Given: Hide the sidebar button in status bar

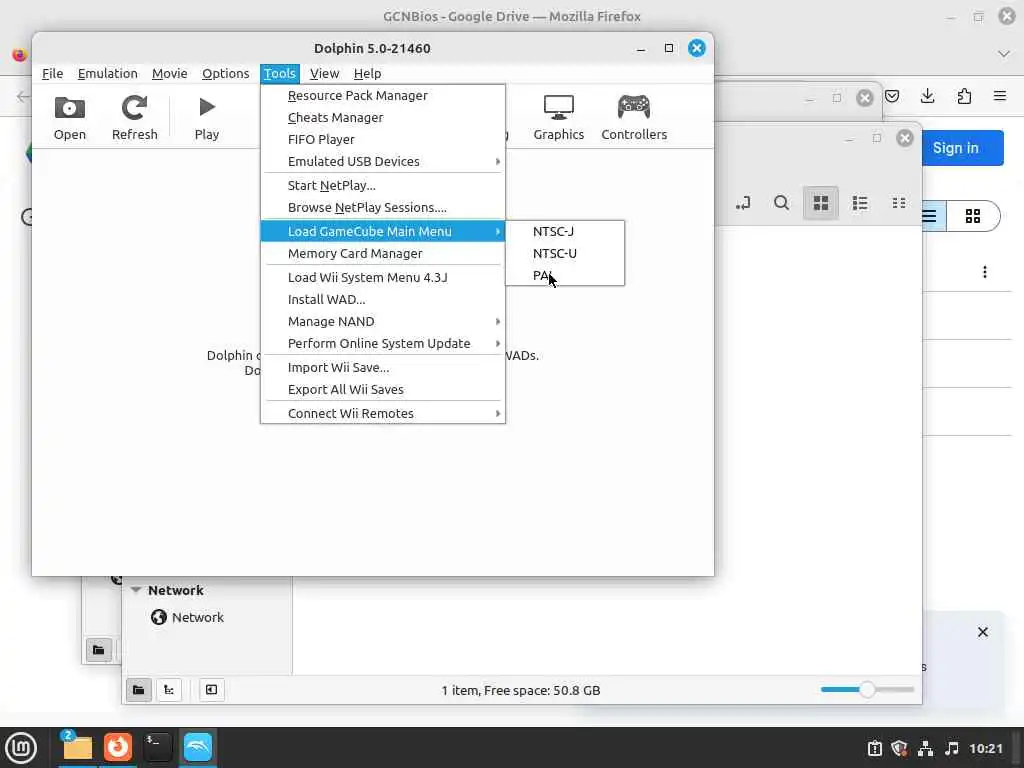Looking at the screenshot, I should [x=212, y=690].
